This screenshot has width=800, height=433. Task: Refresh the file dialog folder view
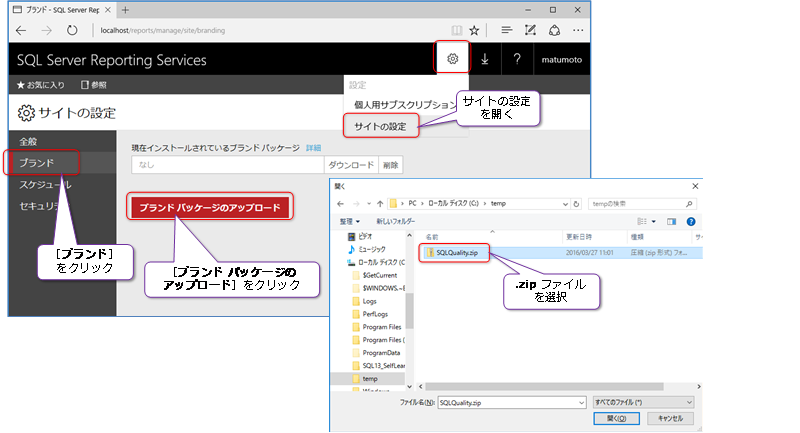tap(577, 204)
